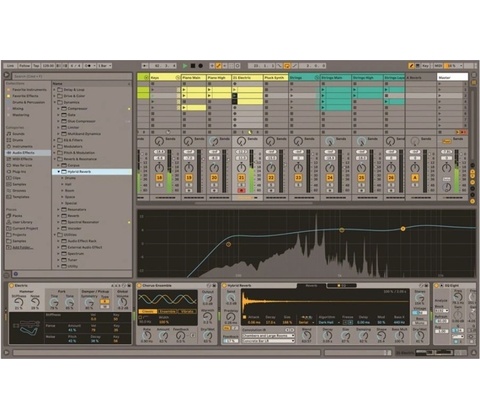Open the Plug-Ins category

[19, 172]
